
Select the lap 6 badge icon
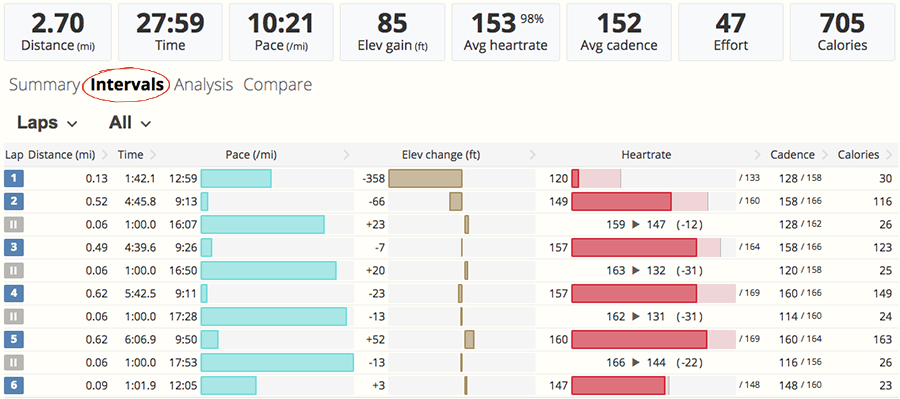point(13,385)
